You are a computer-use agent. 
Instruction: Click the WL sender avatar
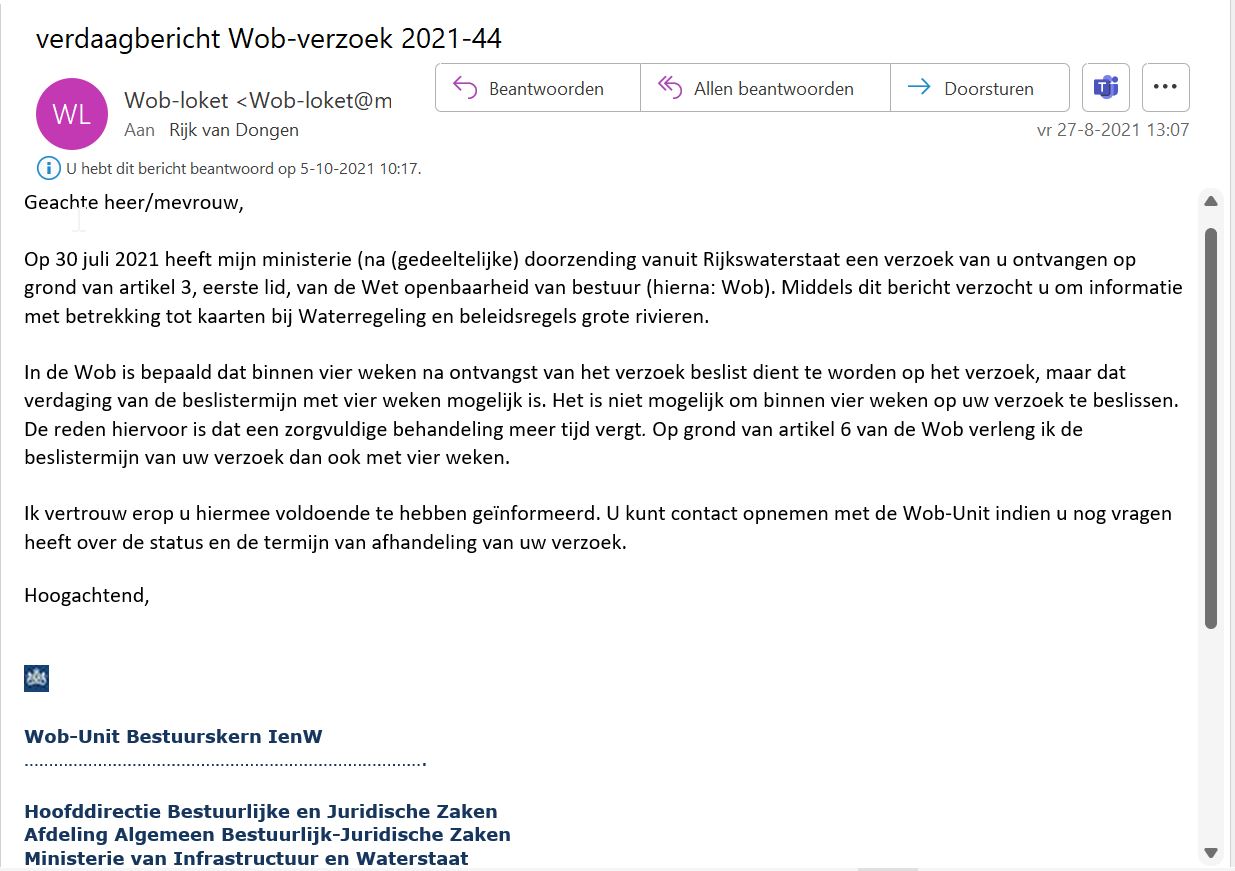pyautogui.click(x=71, y=114)
